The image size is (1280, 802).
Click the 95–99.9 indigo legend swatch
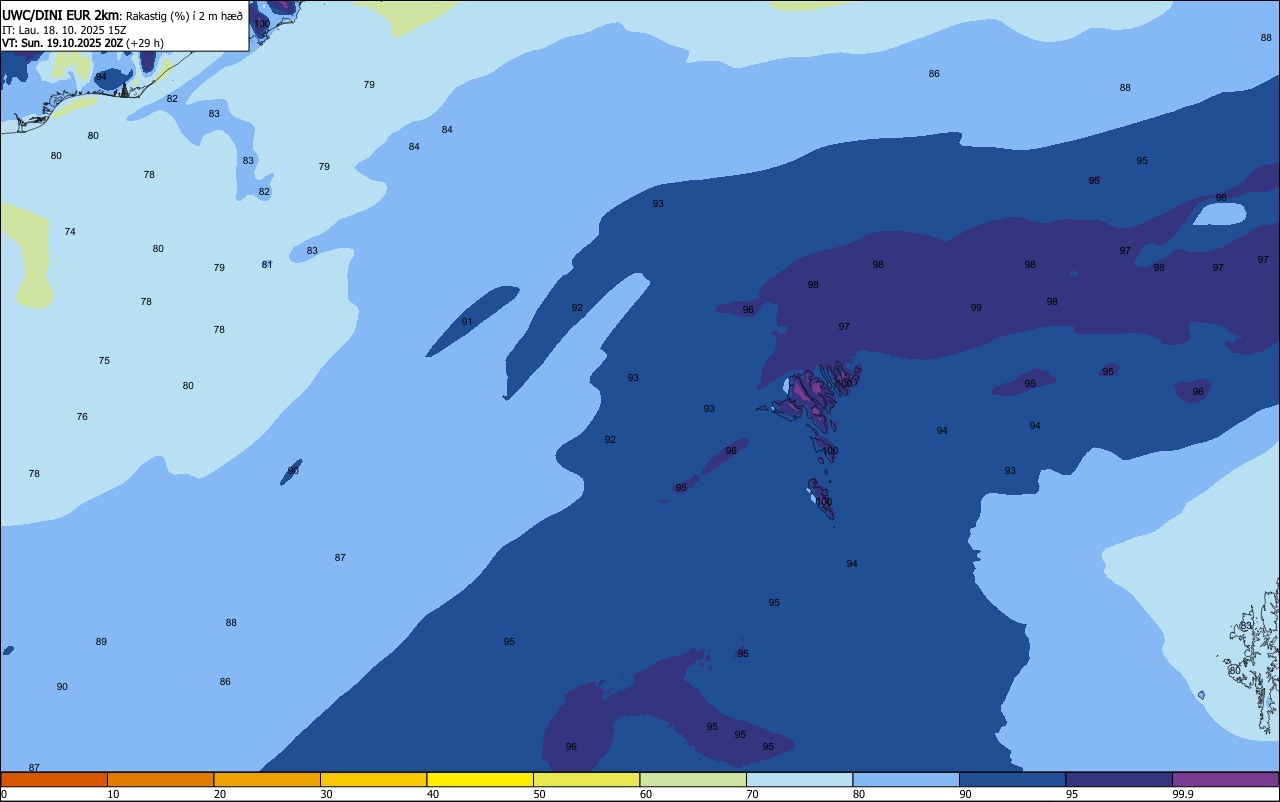pos(1119,779)
